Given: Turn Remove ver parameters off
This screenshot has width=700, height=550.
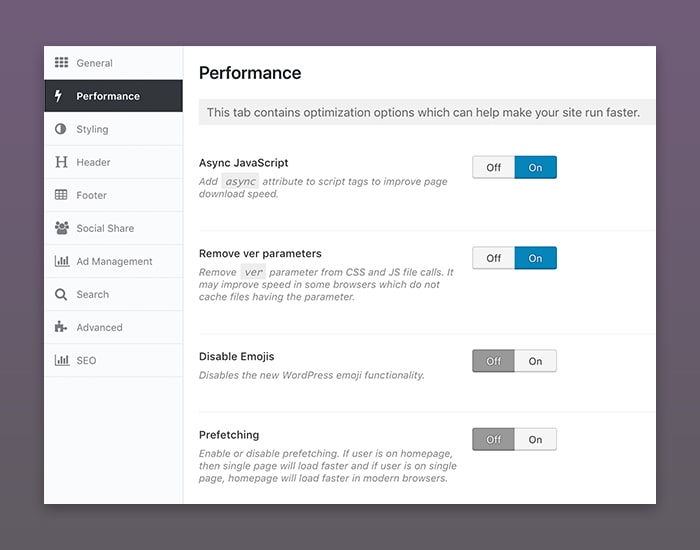Looking at the screenshot, I should 493,258.
